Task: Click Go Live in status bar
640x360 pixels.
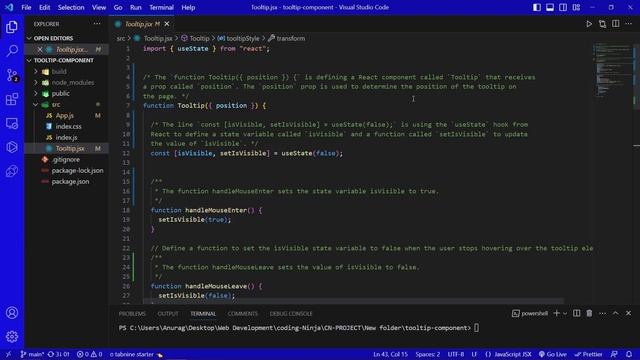Action: (553, 354)
